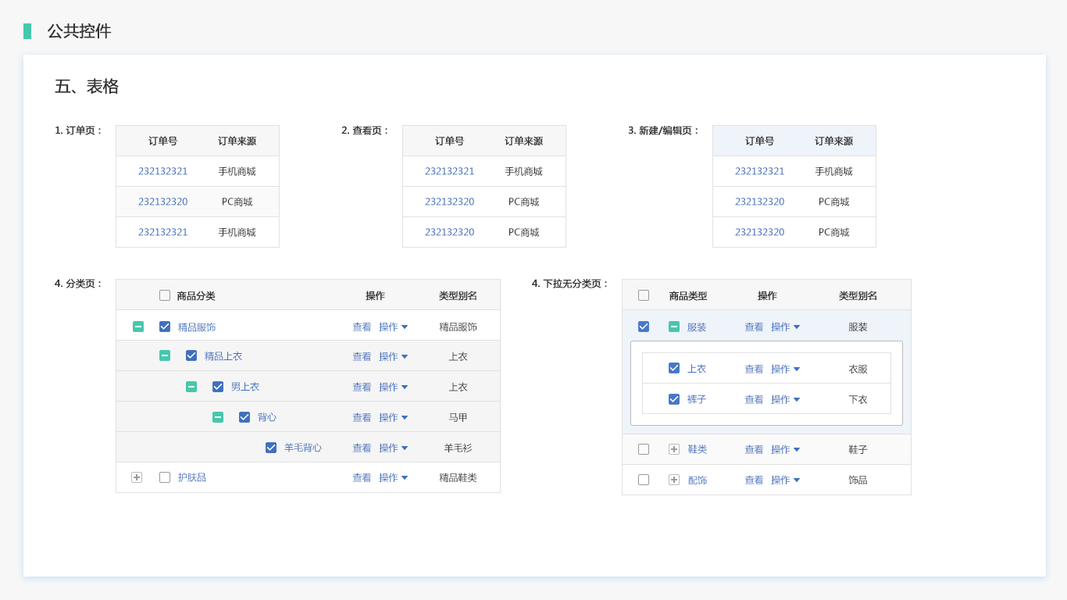1067x600 pixels.
Task: Click the green minus icon next to 背心
Action: [218, 417]
